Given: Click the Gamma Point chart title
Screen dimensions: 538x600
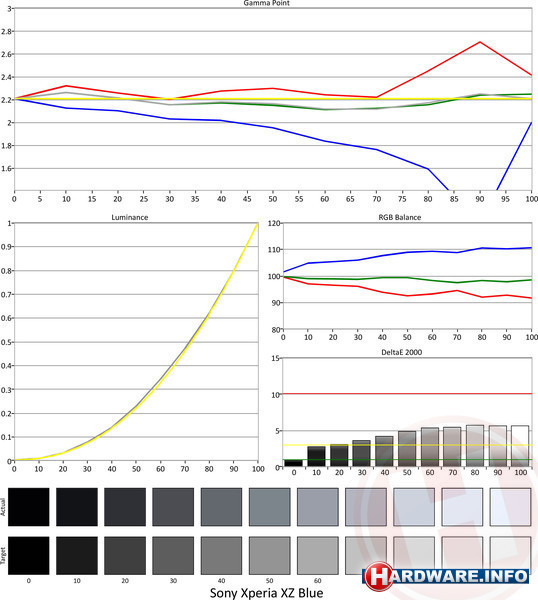Looking at the screenshot, I should [266, 3].
